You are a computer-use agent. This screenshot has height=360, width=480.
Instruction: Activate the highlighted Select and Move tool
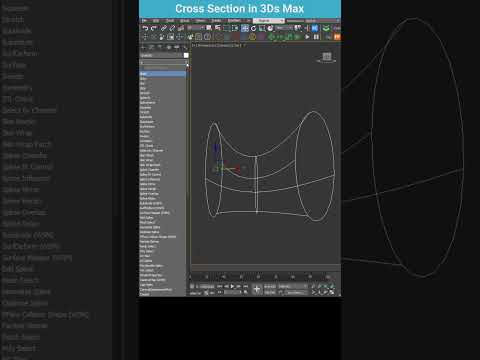tap(245, 28)
